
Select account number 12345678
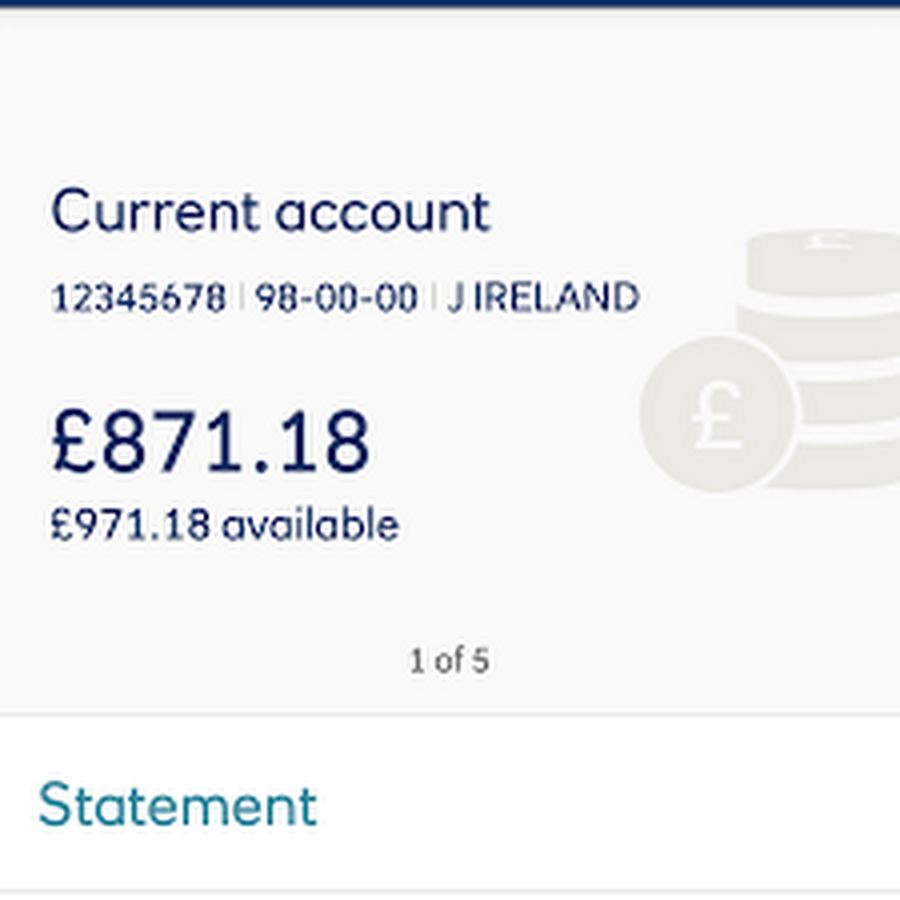tap(139, 298)
